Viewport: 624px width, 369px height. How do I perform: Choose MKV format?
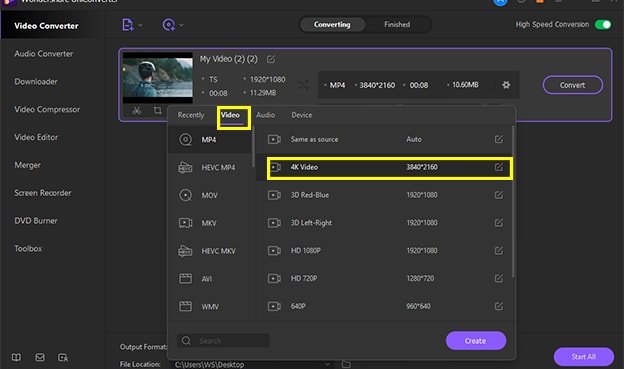click(x=210, y=223)
